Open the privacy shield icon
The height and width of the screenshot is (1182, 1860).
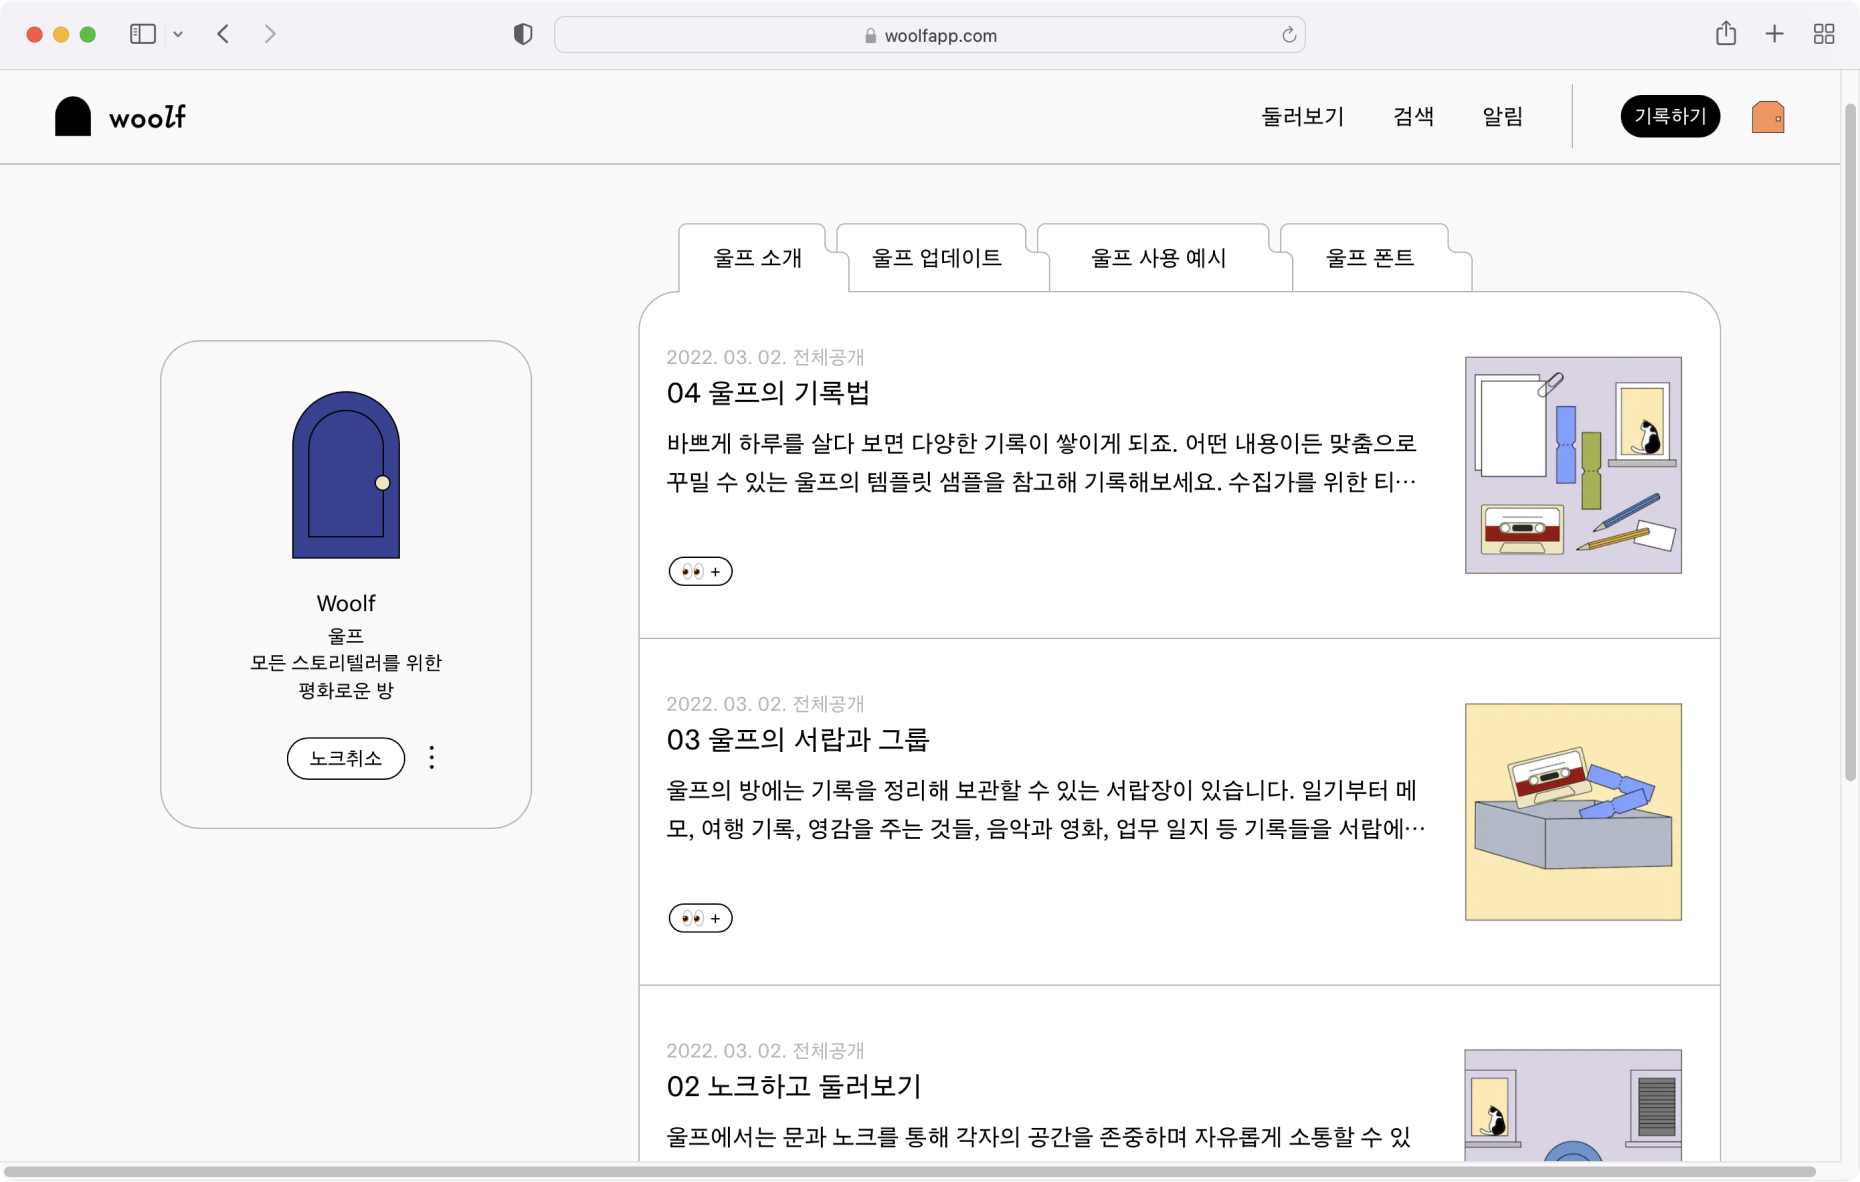pos(523,35)
